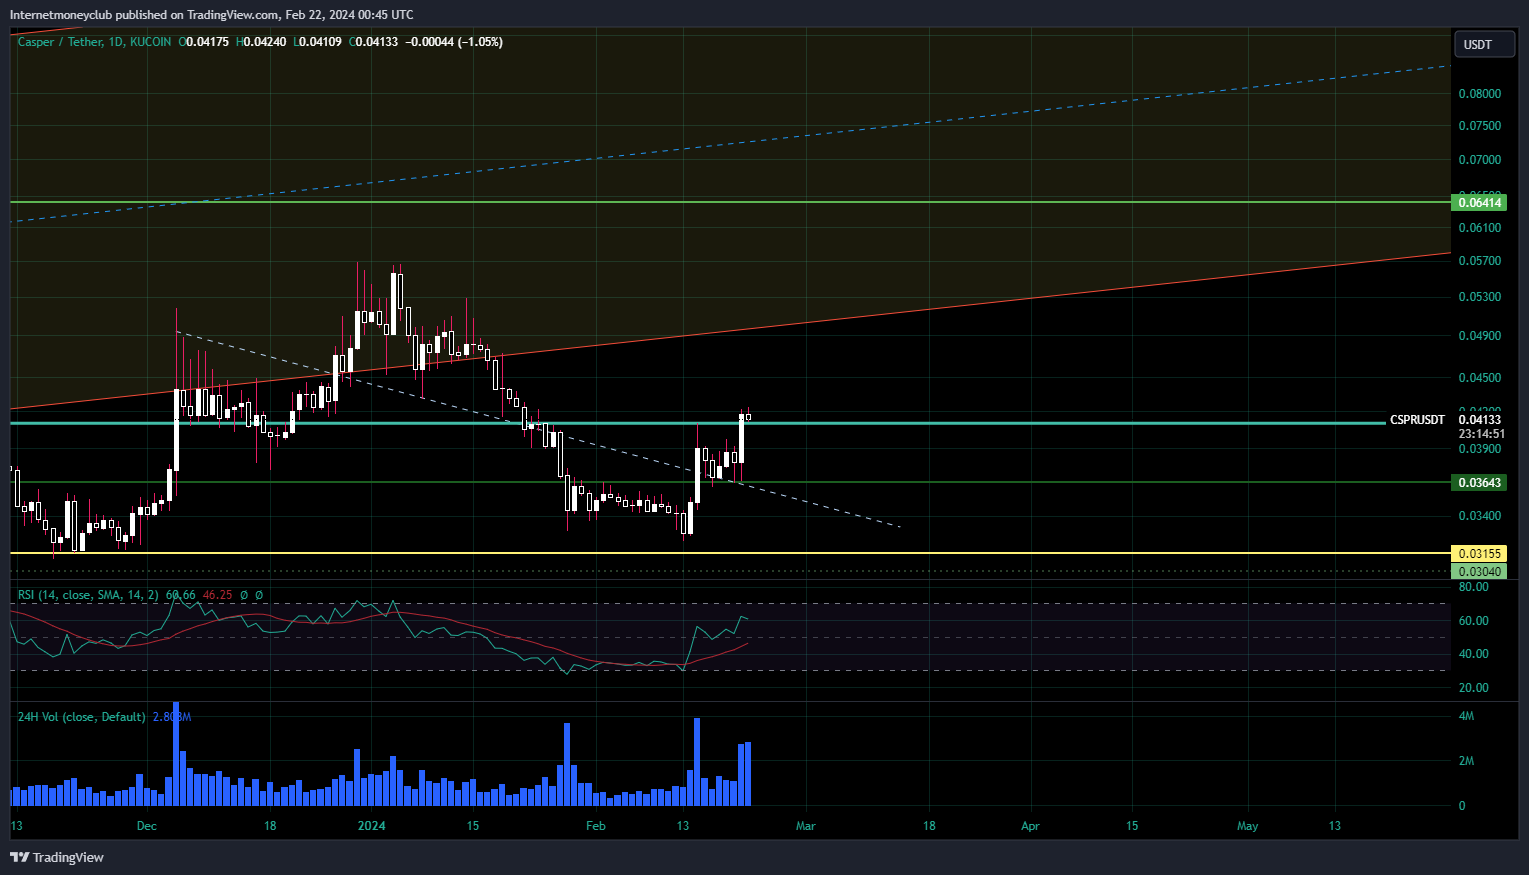
Task: Click the Mar label on time axis
Action: point(806,826)
